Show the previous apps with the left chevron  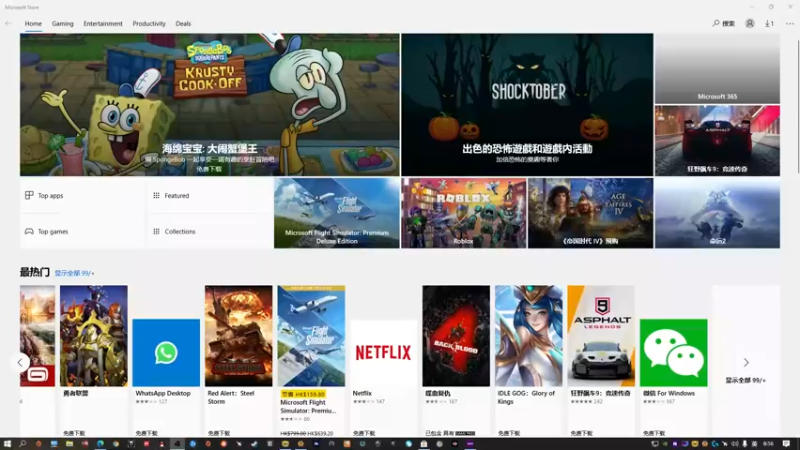click(20, 363)
